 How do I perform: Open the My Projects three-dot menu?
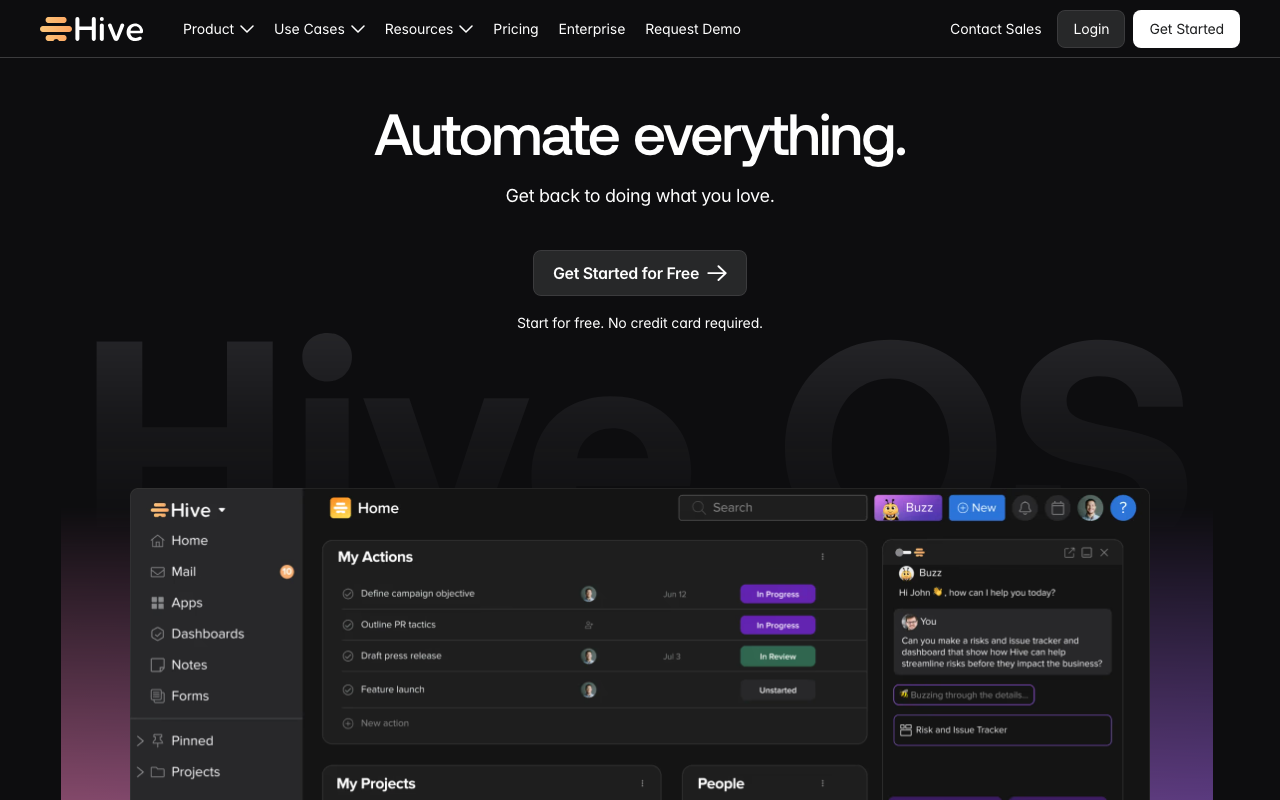tap(643, 784)
